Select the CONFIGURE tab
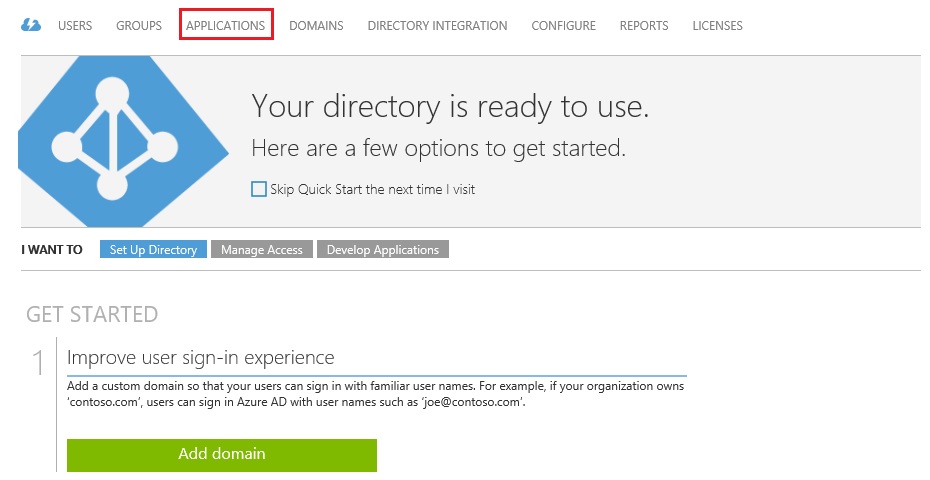This screenshot has height=480, width=930. [x=563, y=26]
